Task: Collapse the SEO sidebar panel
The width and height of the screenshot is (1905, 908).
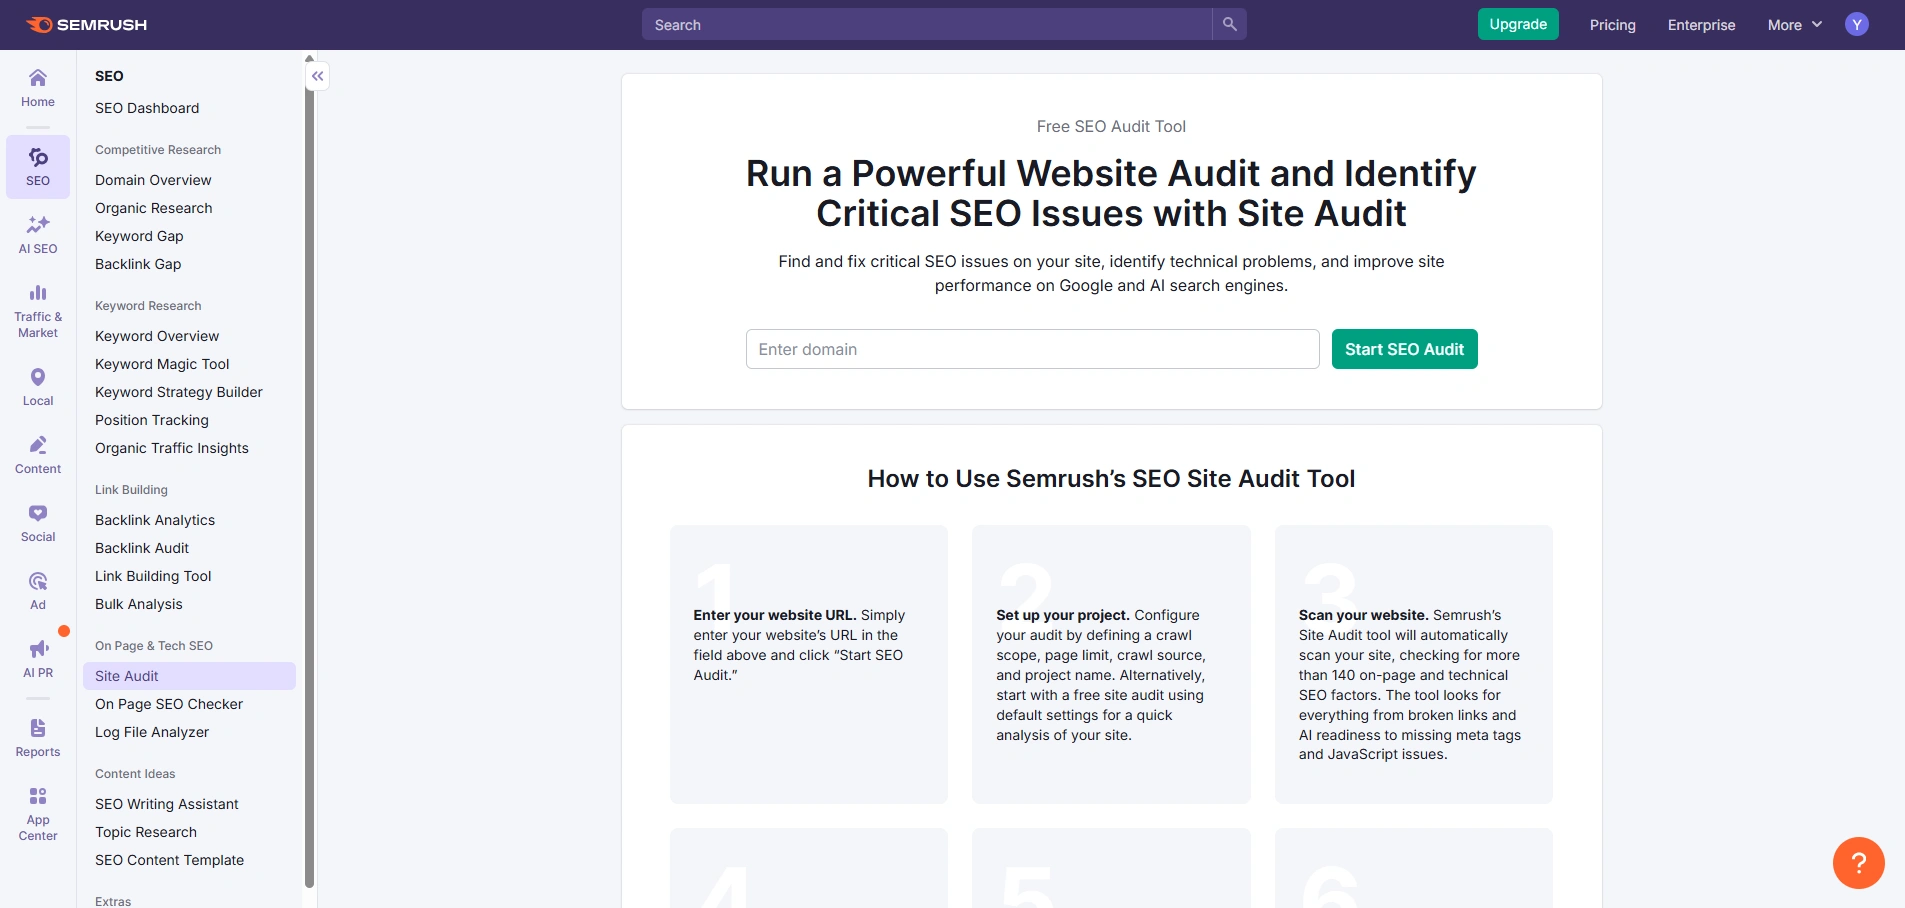Action: tap(317, 76)
